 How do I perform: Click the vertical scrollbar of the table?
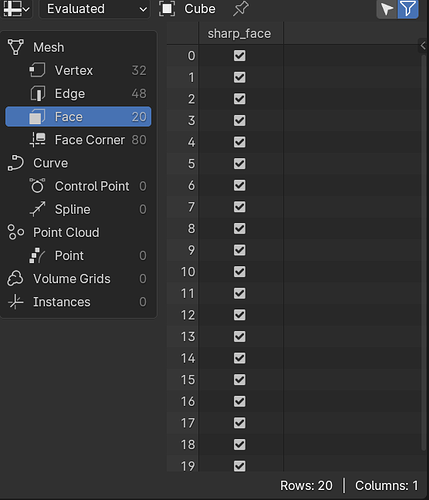[424, 253]
